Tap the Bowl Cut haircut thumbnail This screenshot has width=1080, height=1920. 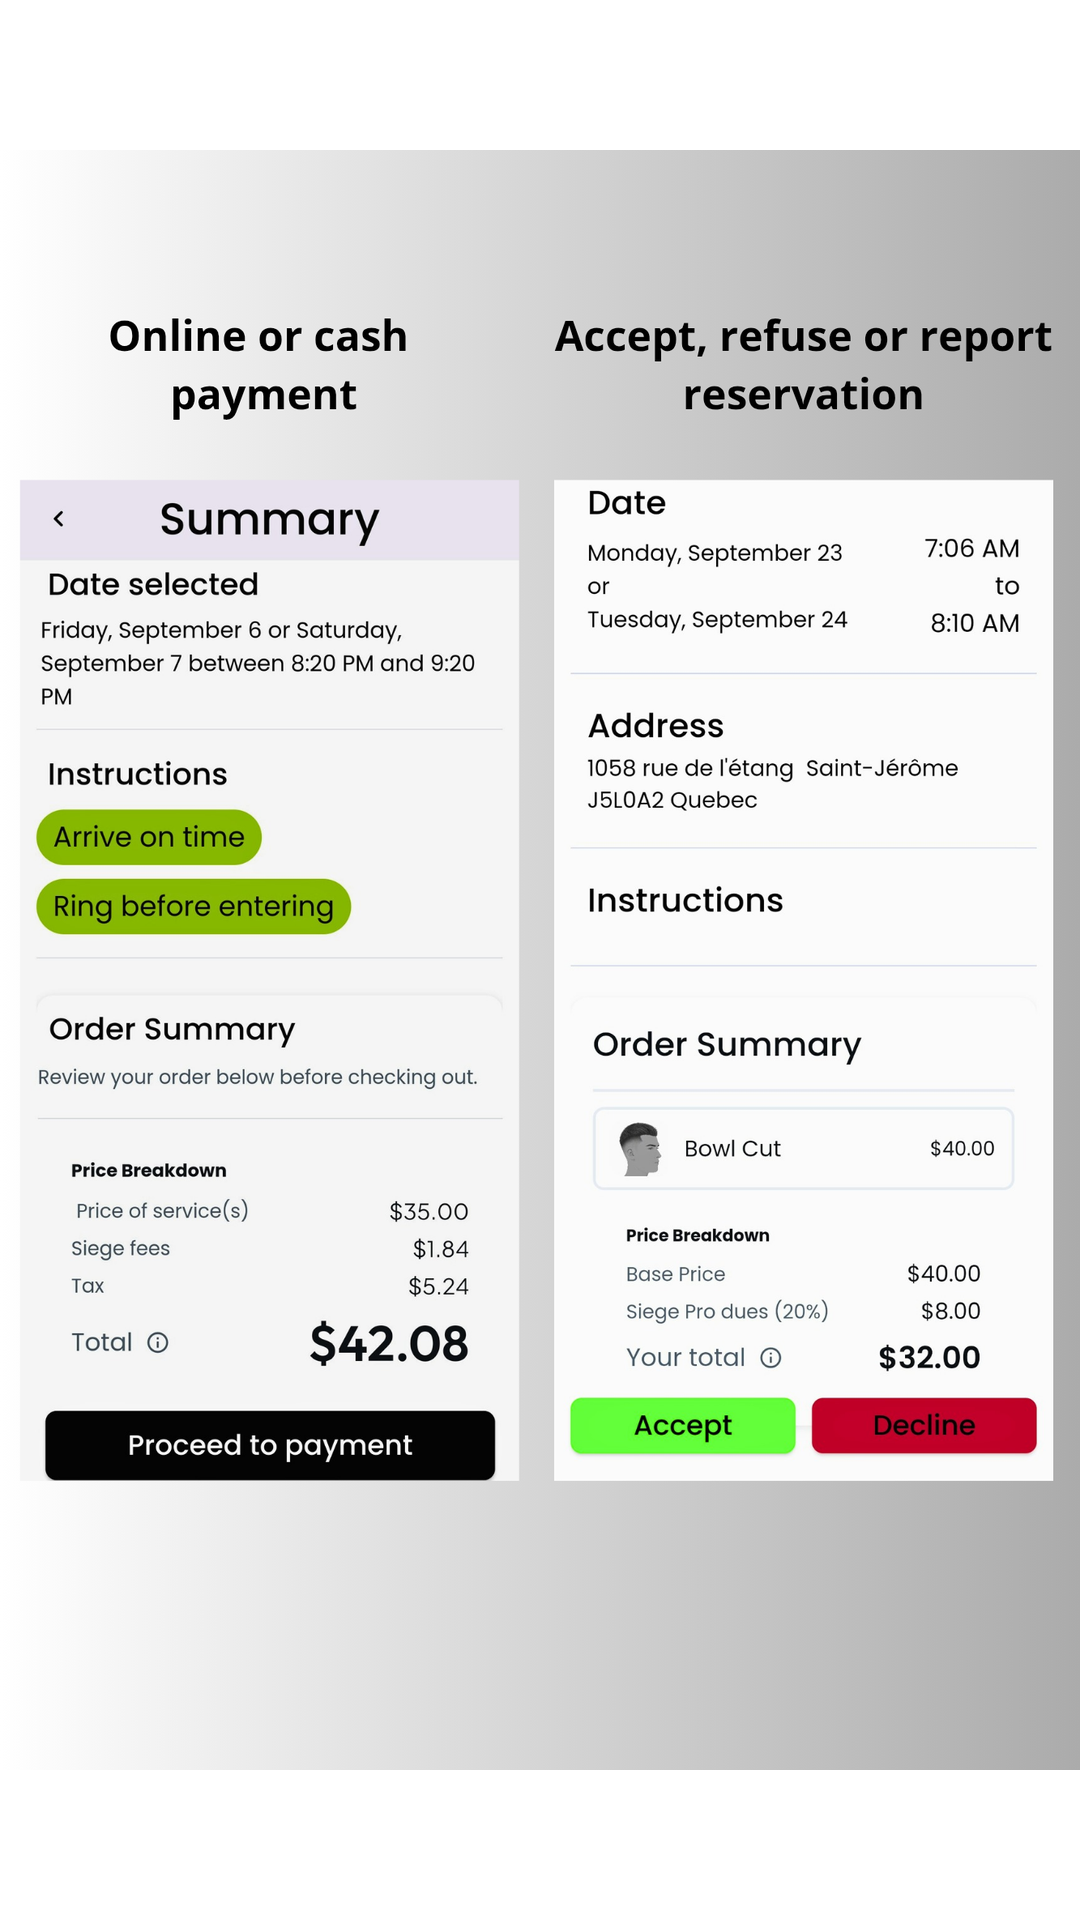[x=640, y=1149]
